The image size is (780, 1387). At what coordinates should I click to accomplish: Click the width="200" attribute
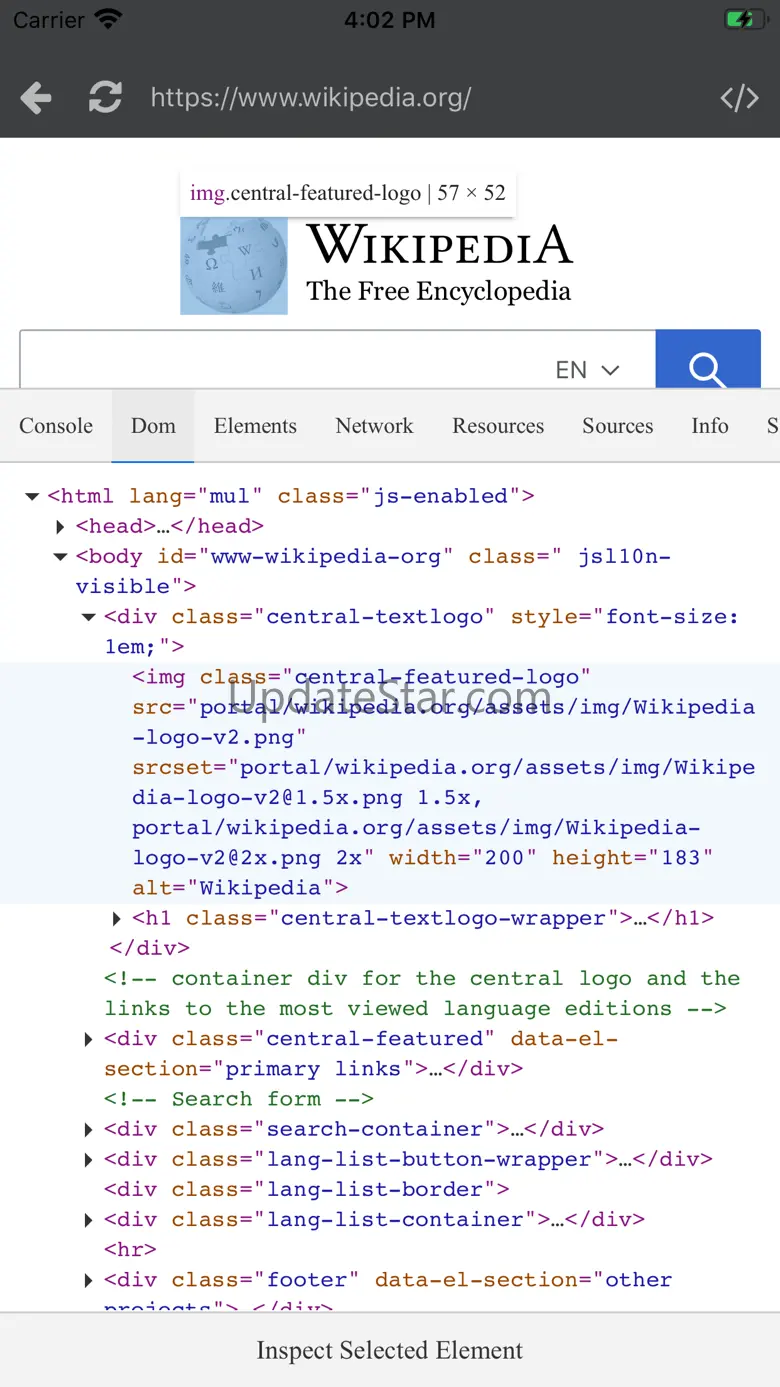click(463, 858)
